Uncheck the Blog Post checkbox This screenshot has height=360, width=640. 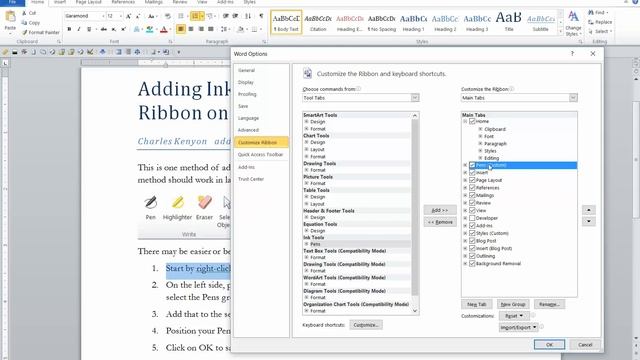click(x=472, y=241)
